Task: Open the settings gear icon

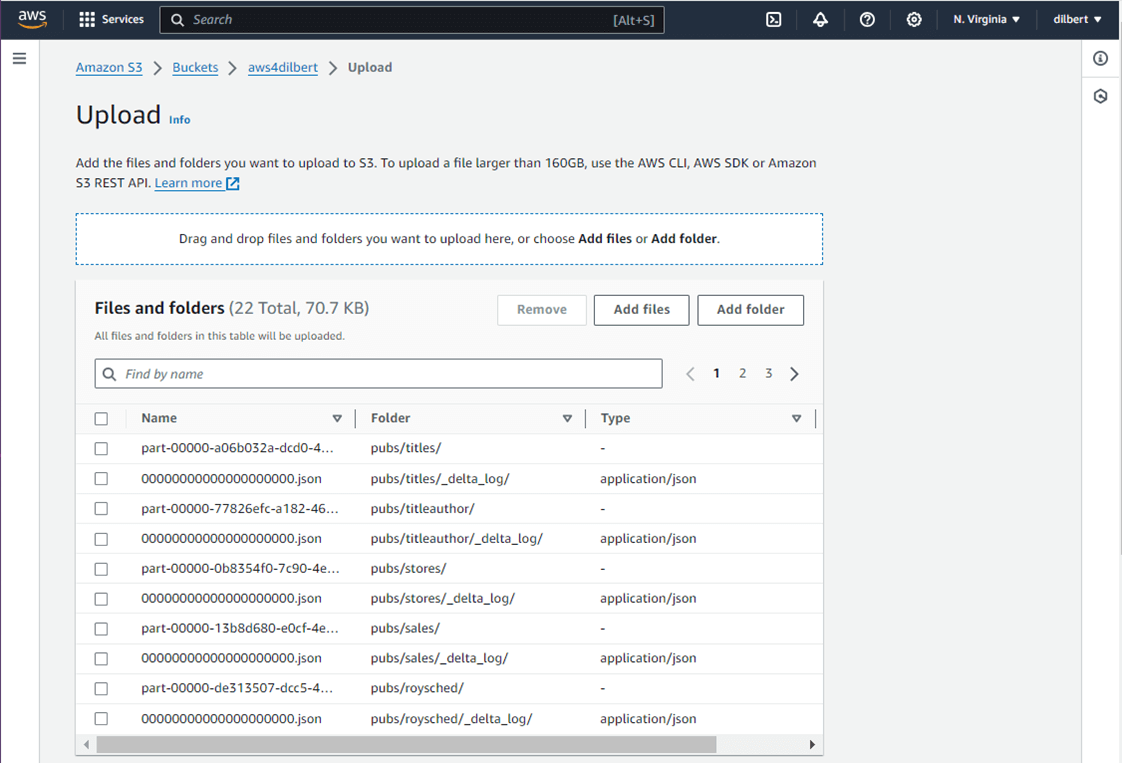Action: 914,19
